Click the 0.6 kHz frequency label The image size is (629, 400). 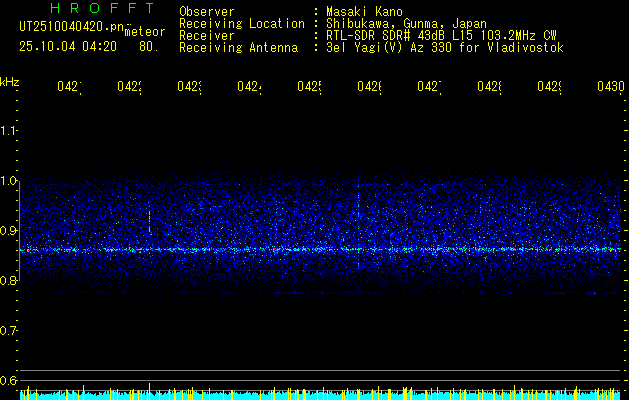9,381
